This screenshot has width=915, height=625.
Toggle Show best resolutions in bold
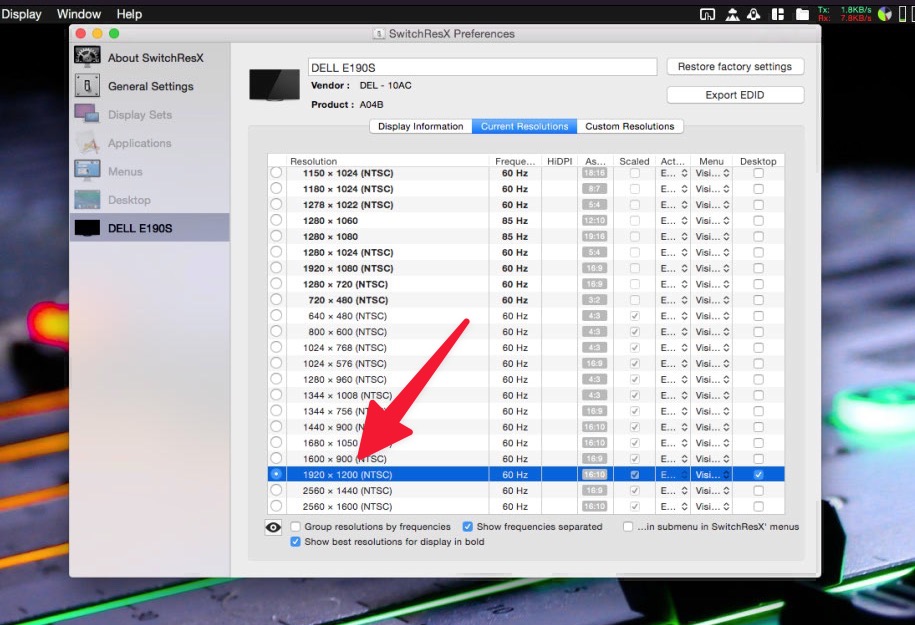(x=296, y=542)
